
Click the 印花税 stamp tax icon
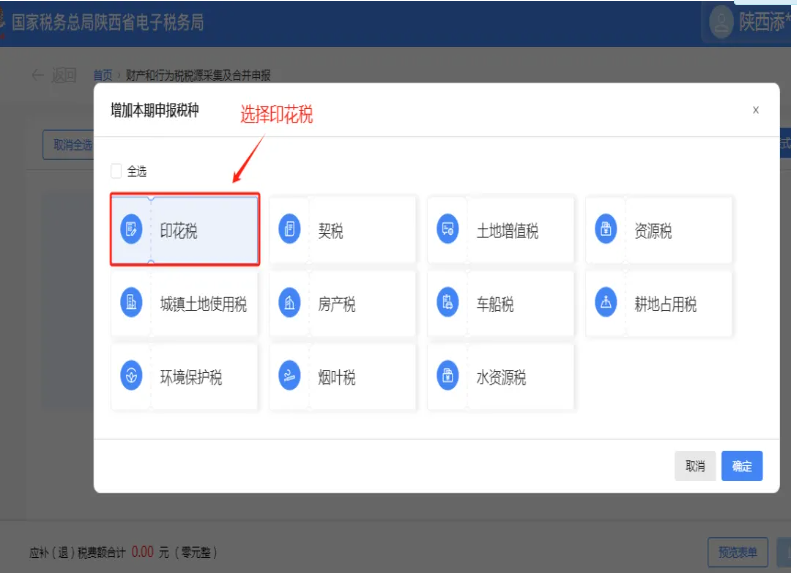(x=131, y=229)
